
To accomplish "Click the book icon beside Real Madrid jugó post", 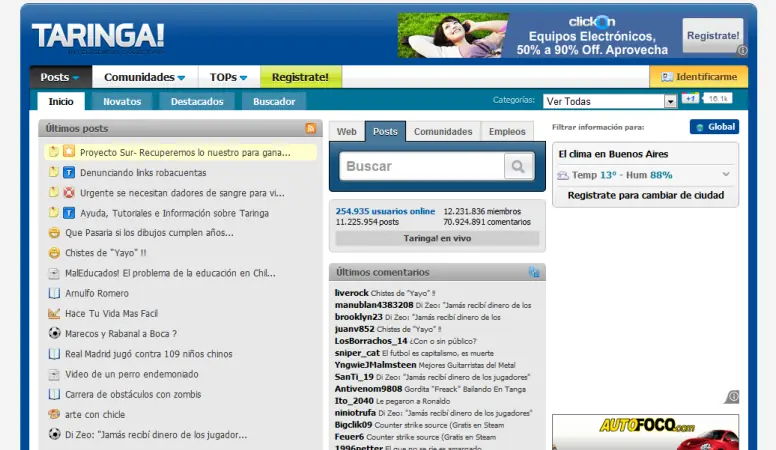I will (x=54, y=354).
